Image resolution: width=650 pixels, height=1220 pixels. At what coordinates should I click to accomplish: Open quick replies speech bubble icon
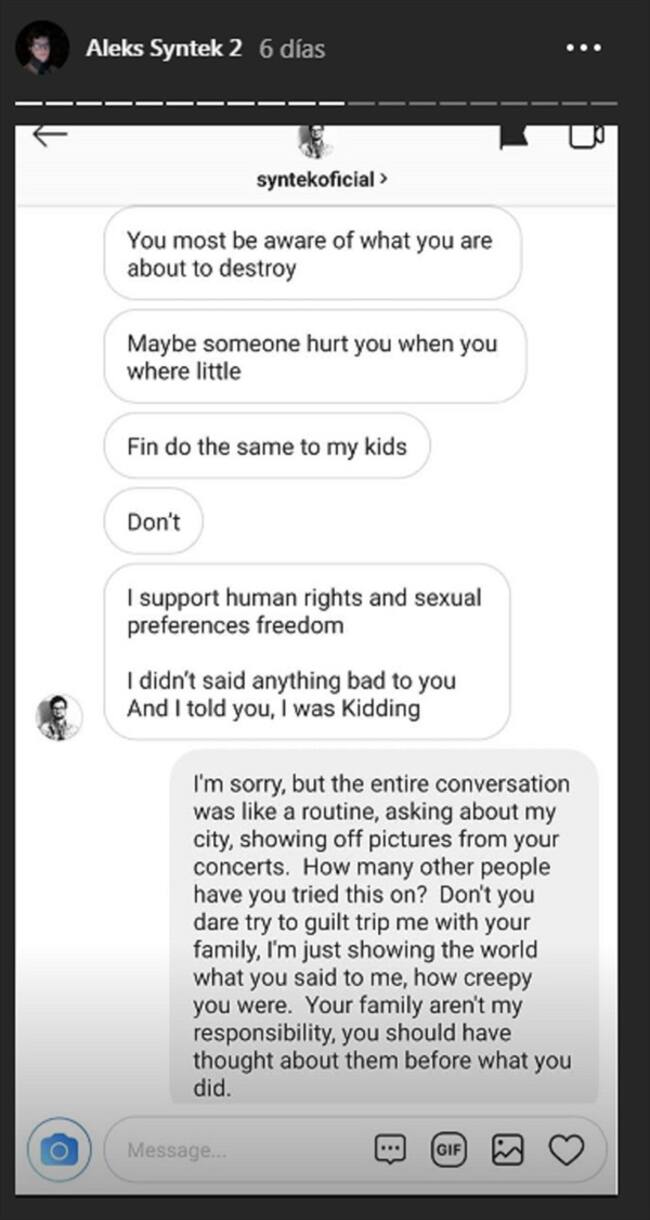[390, 1151]
